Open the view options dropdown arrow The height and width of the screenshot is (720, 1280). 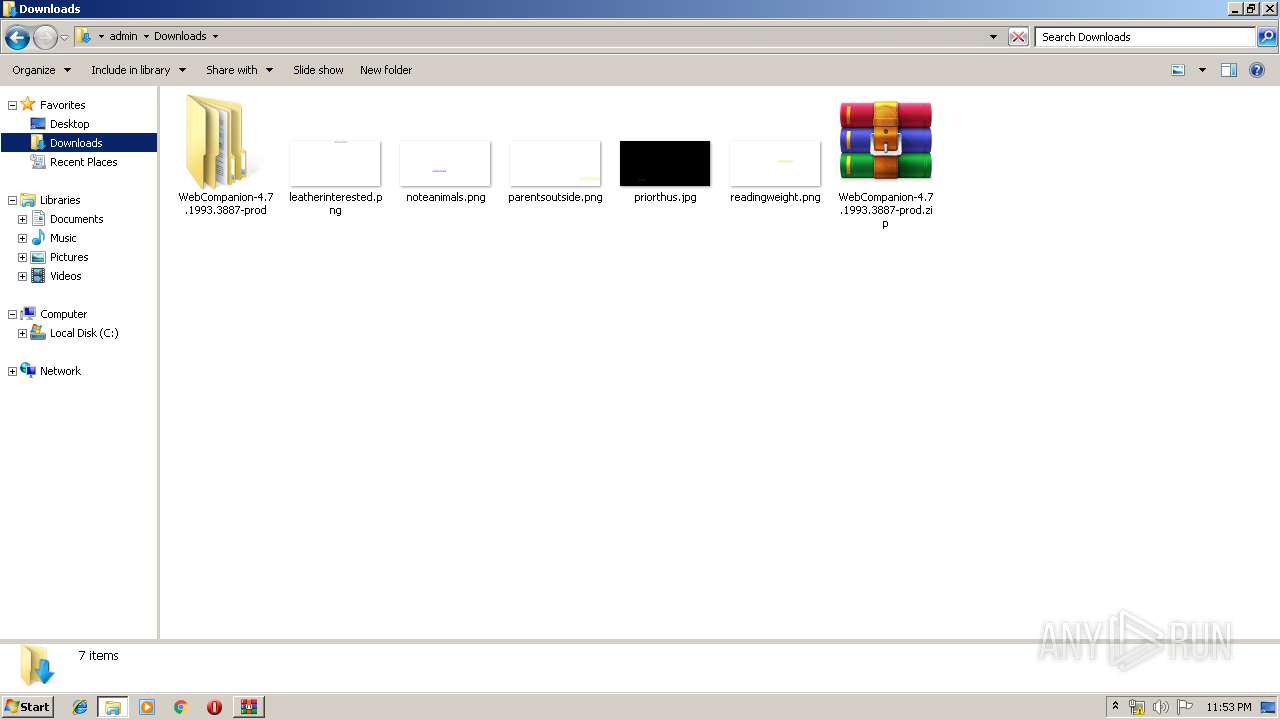[x=1202, y=70]
